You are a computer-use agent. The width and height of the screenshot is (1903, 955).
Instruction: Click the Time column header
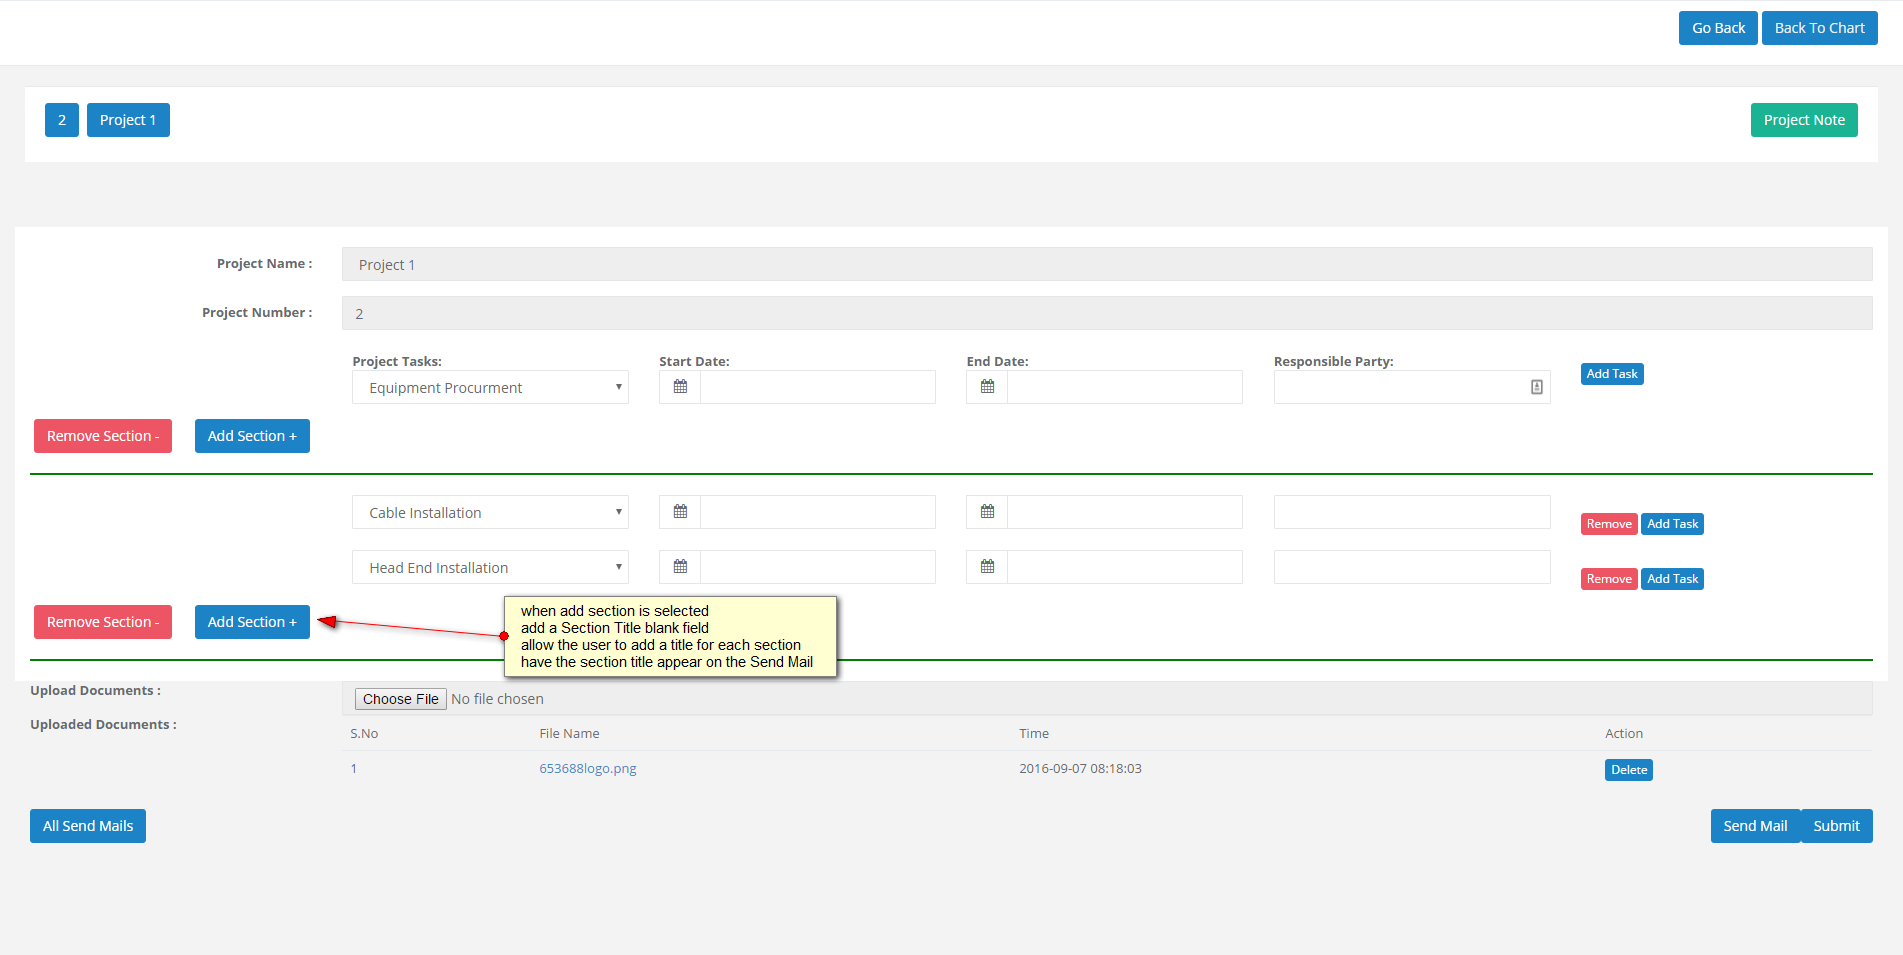point(1034,734)
